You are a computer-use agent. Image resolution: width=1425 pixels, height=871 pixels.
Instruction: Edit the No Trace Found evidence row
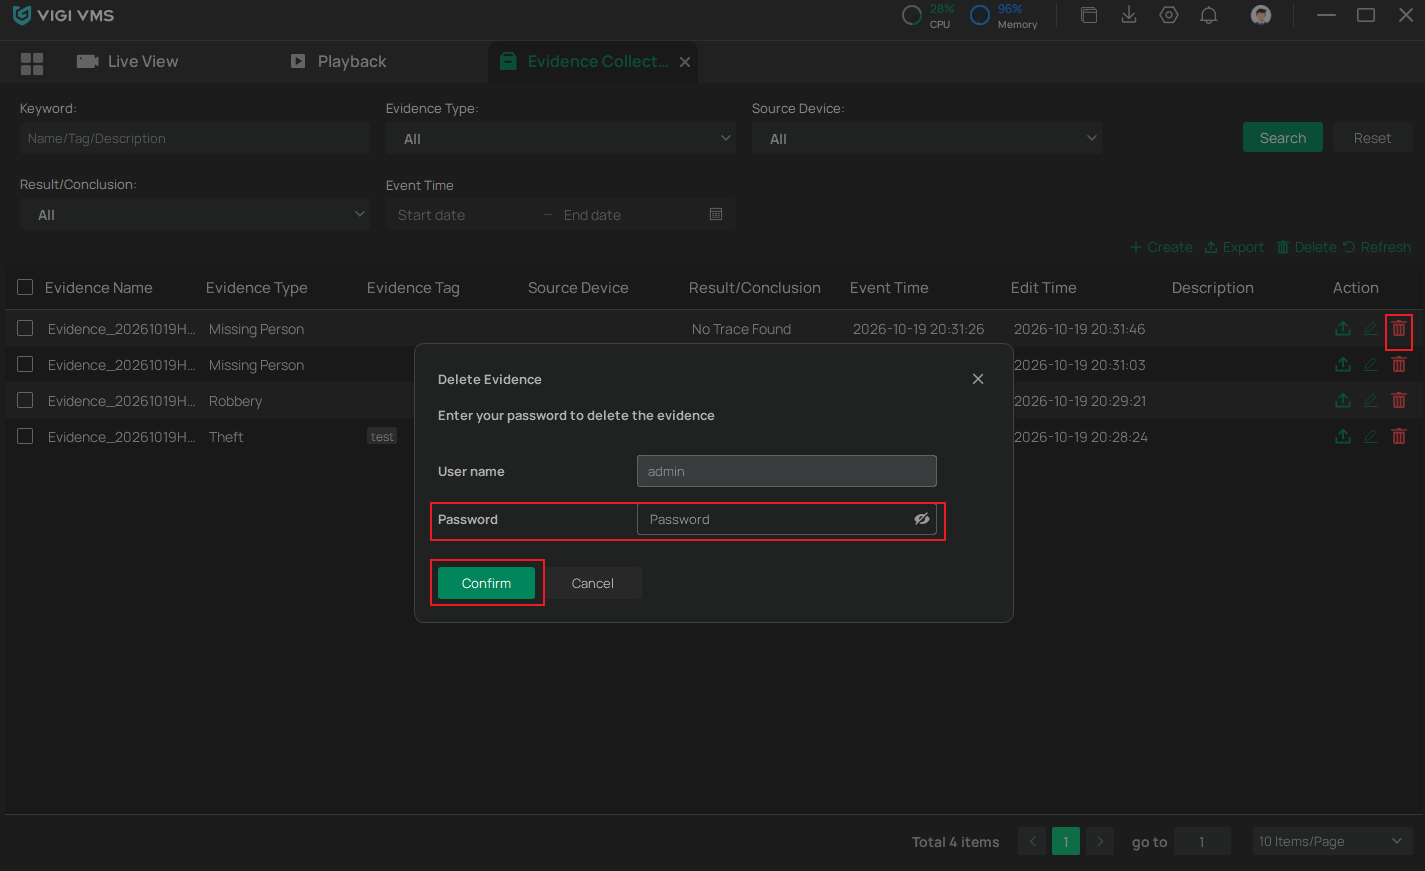(x=1370, y=329)
